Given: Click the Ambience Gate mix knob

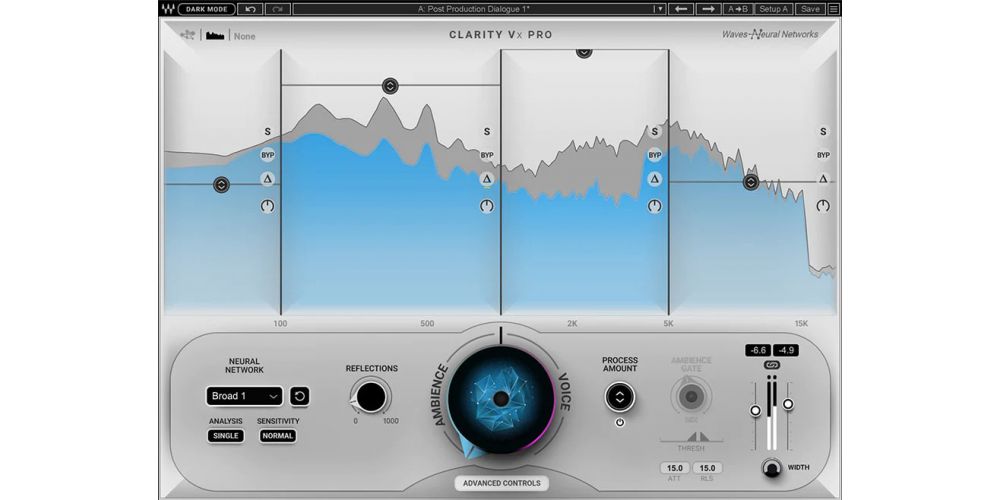Looking at the screenshot, I should coord(691,397).
